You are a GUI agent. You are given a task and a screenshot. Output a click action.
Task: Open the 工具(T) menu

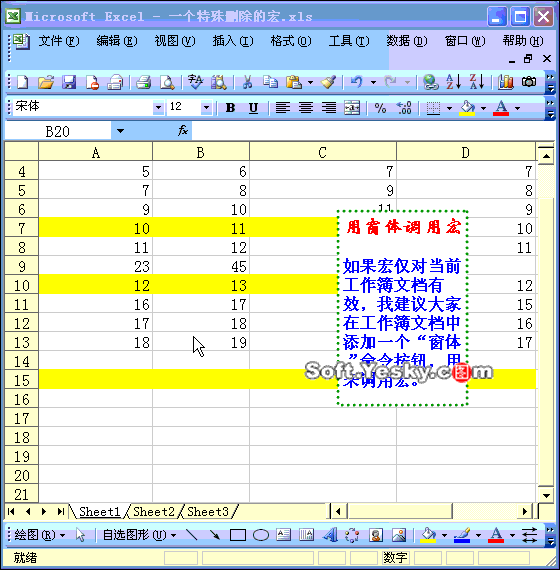(x=348, y=41)
